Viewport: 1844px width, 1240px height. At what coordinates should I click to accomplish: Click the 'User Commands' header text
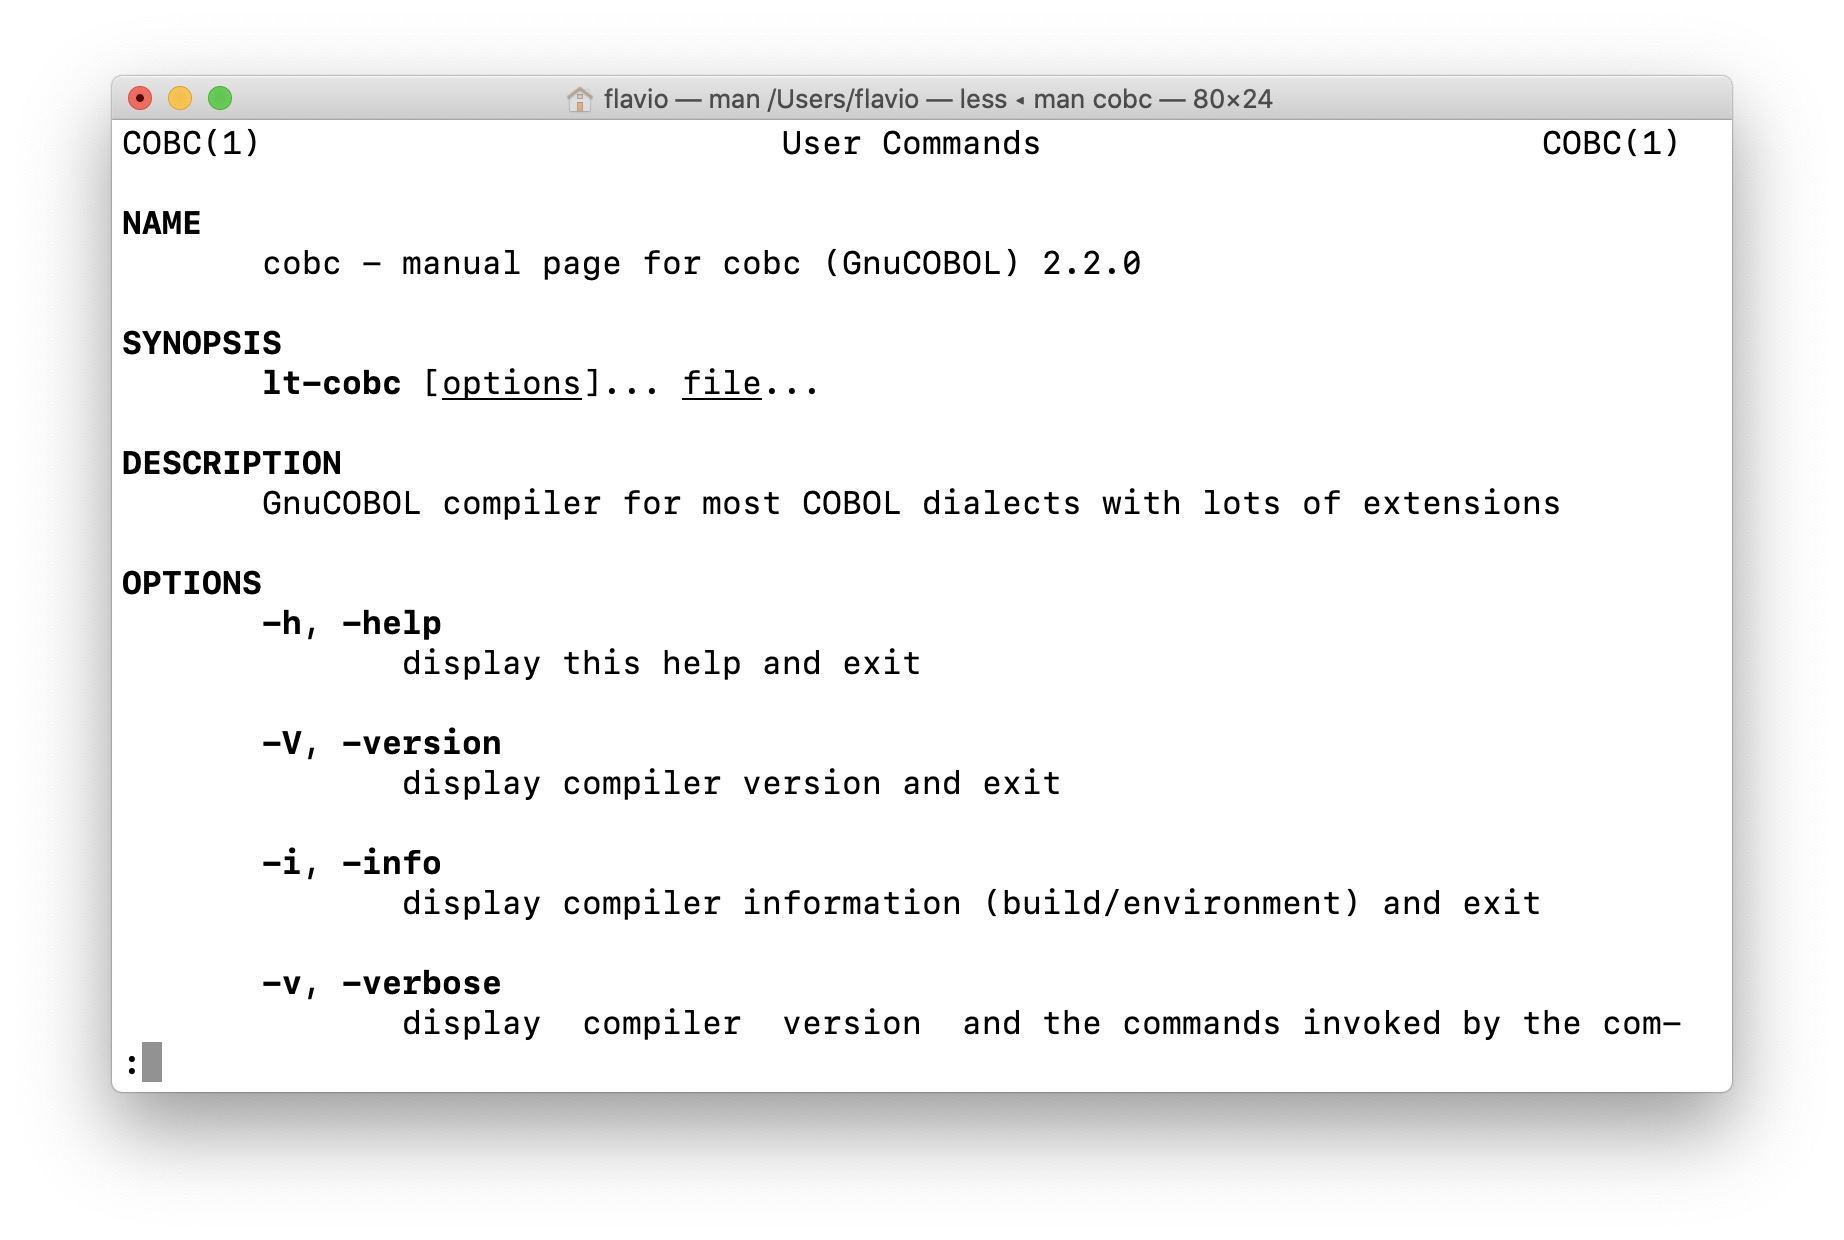pyautogui.click(x=910, y=144)
